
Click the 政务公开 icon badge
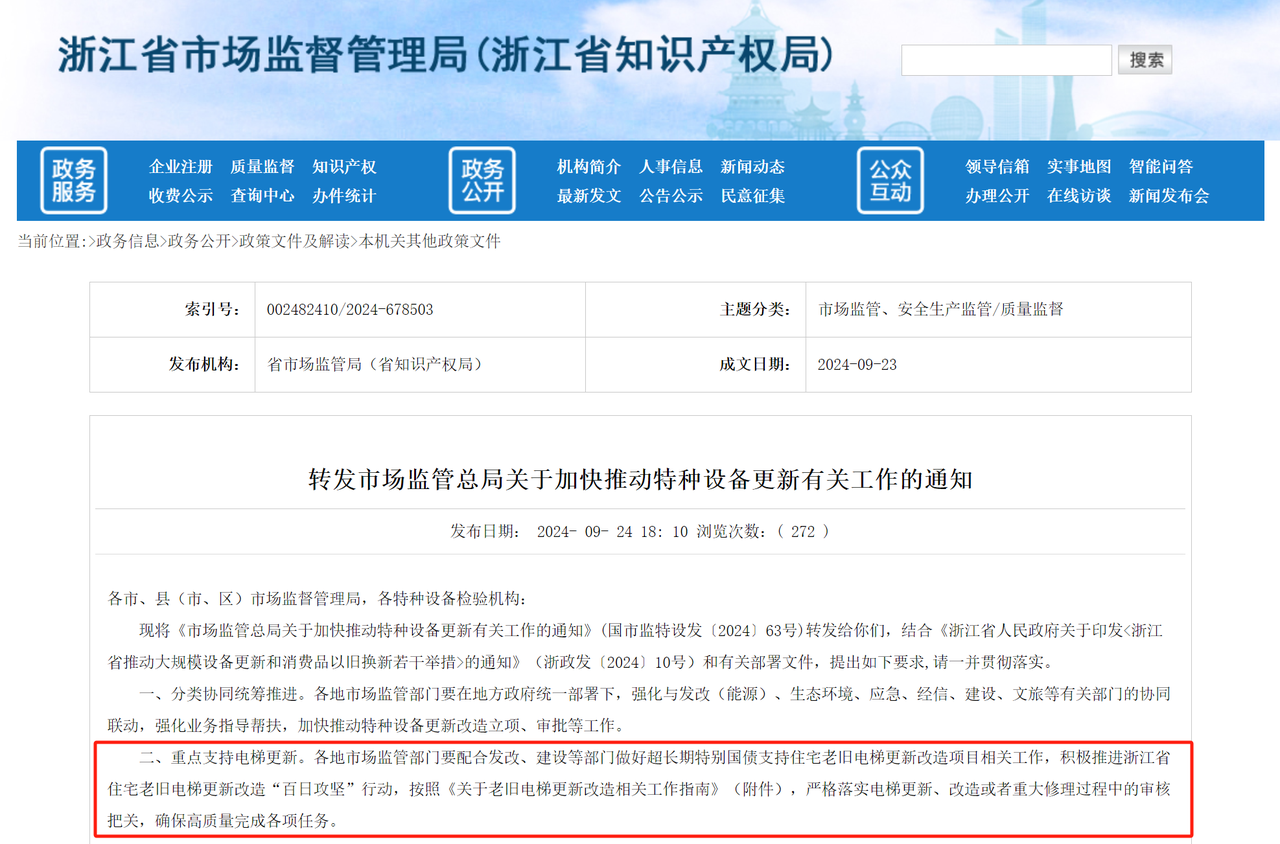[482, 180]
